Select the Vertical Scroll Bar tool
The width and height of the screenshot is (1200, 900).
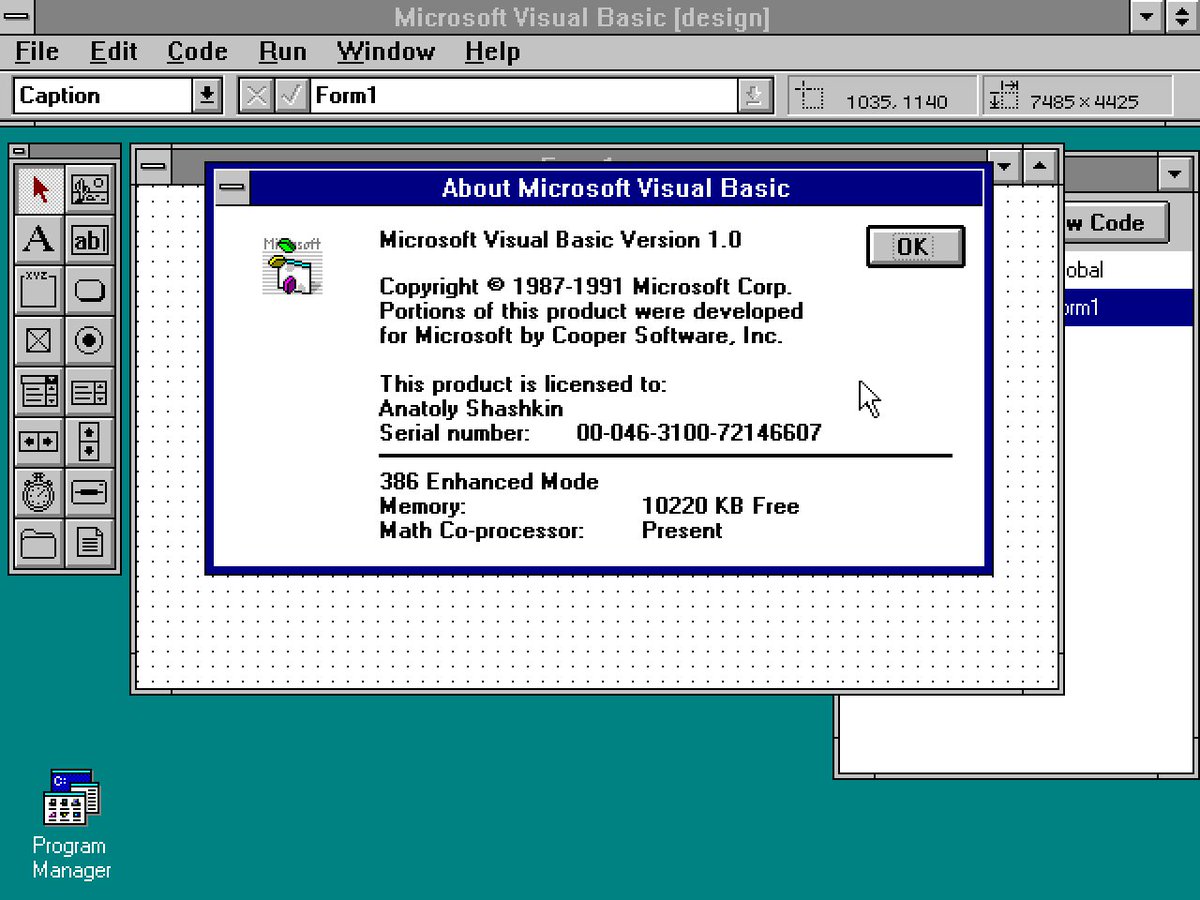click(x=90, y=442)
